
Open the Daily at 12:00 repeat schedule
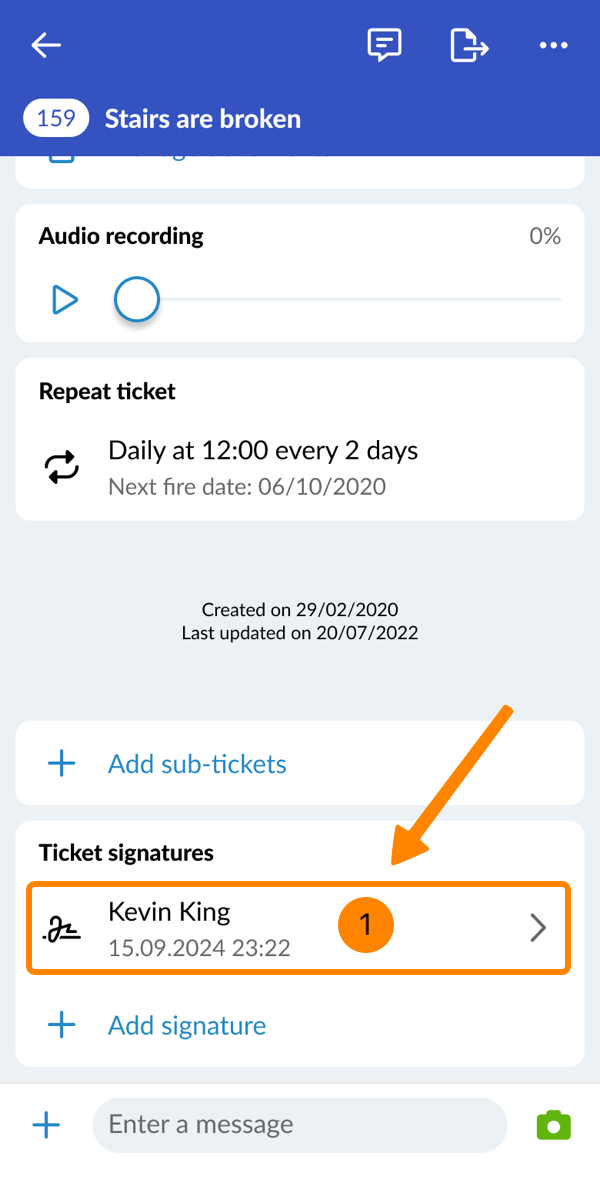point(263,451)
